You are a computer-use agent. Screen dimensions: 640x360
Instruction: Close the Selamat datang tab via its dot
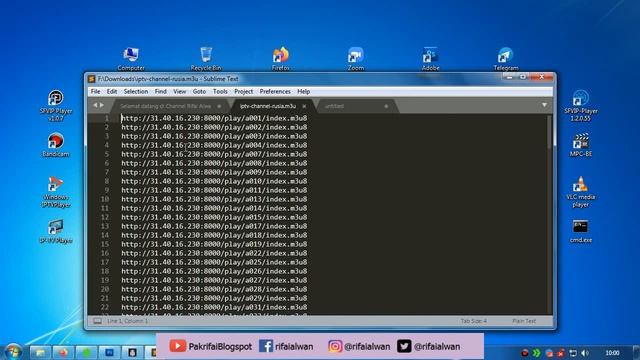(219, 106)
